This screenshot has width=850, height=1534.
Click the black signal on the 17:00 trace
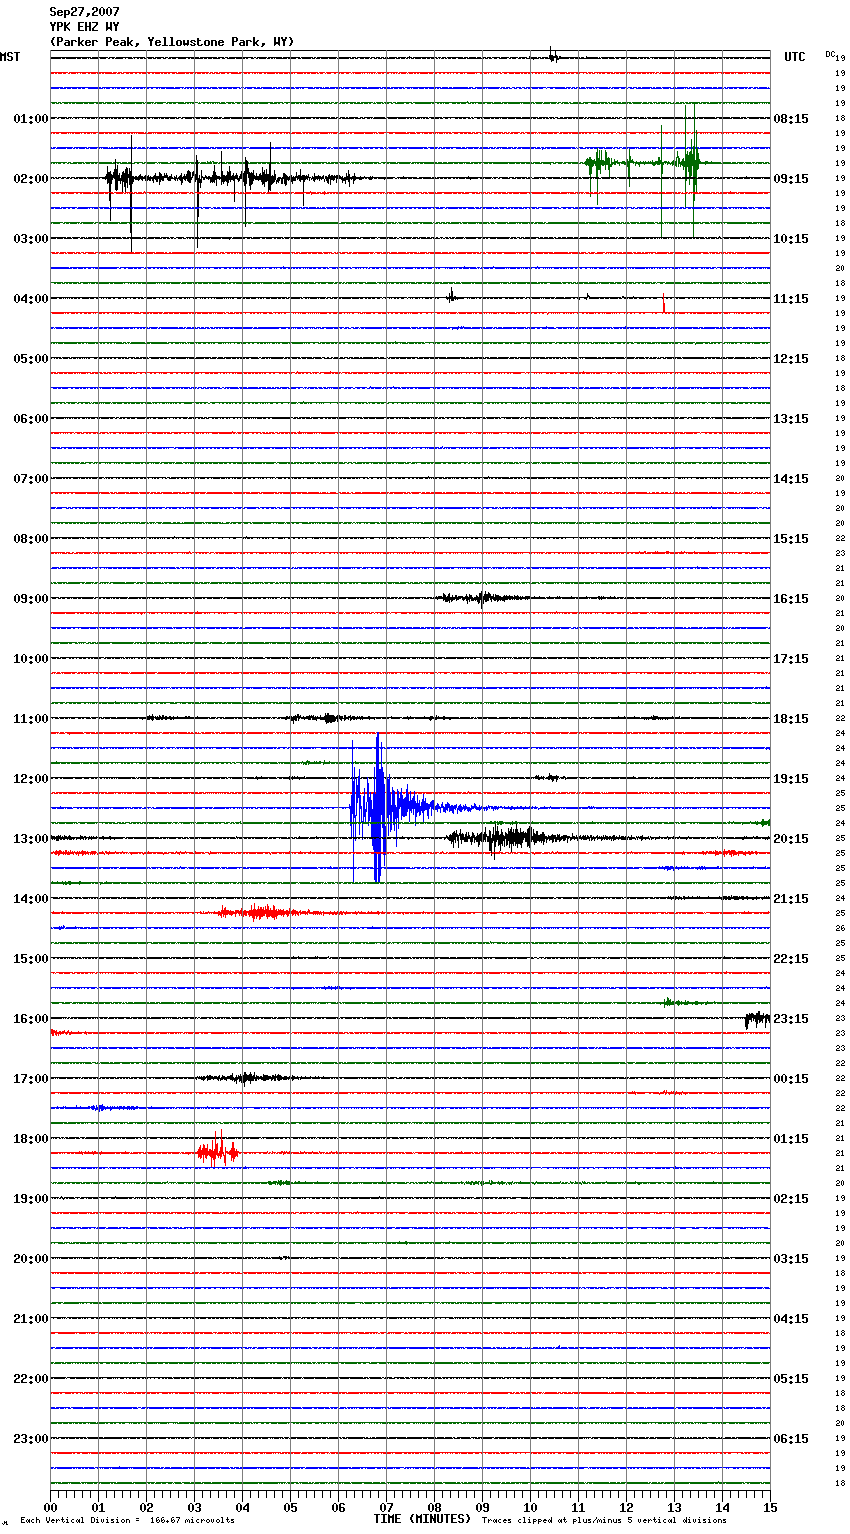[245, 1078]
